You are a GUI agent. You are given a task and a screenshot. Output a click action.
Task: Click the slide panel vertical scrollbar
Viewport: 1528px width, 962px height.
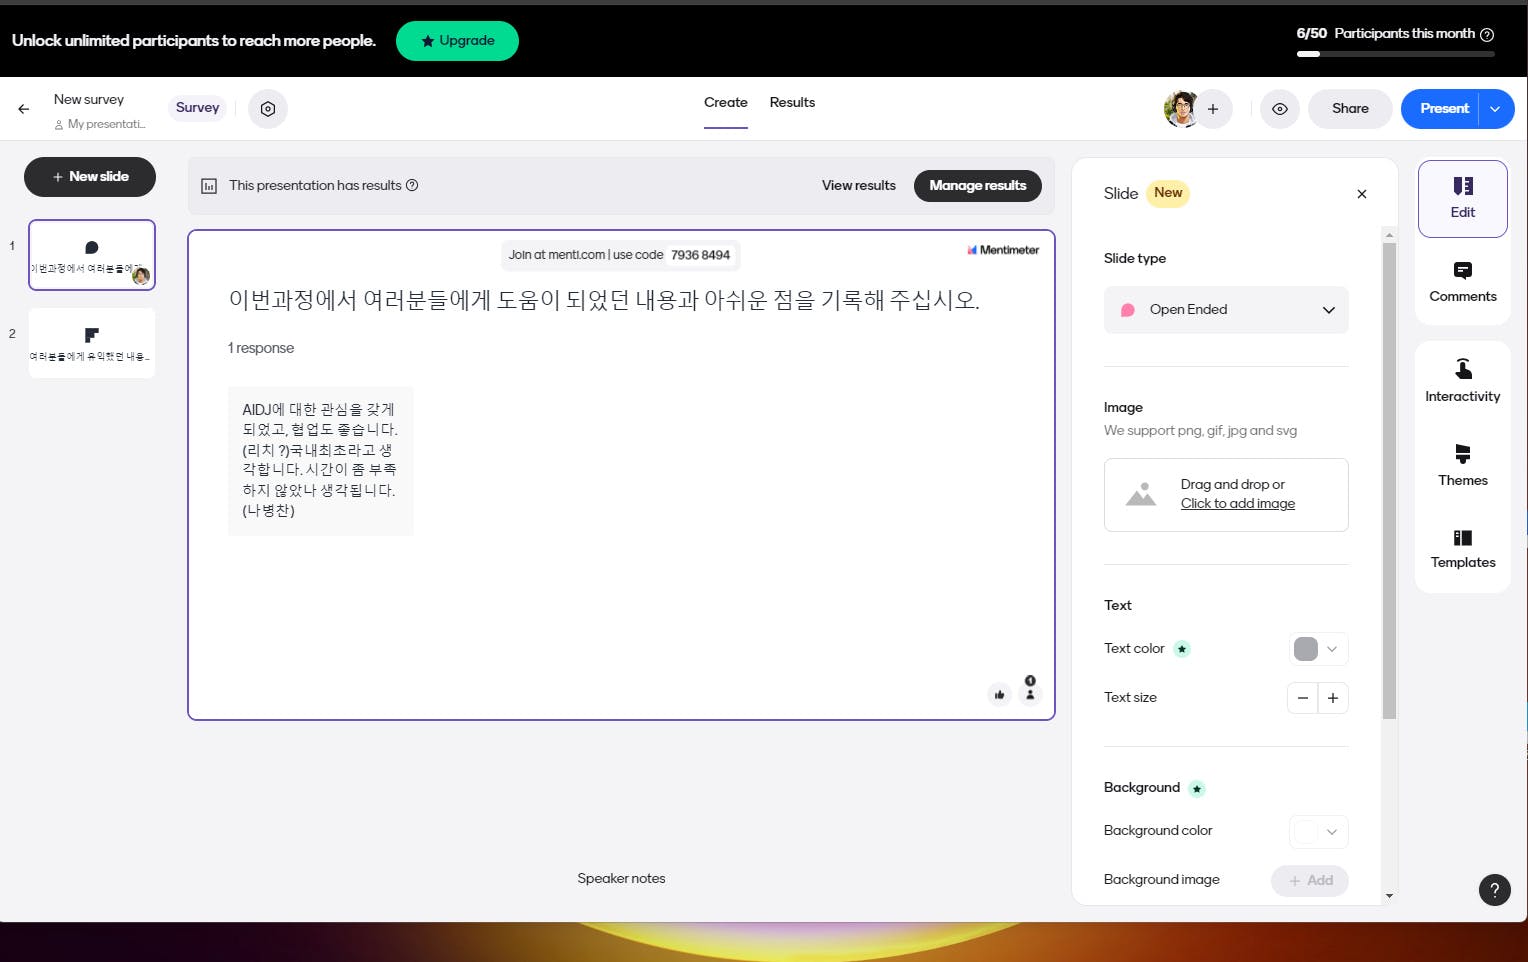click(1389, 480)
